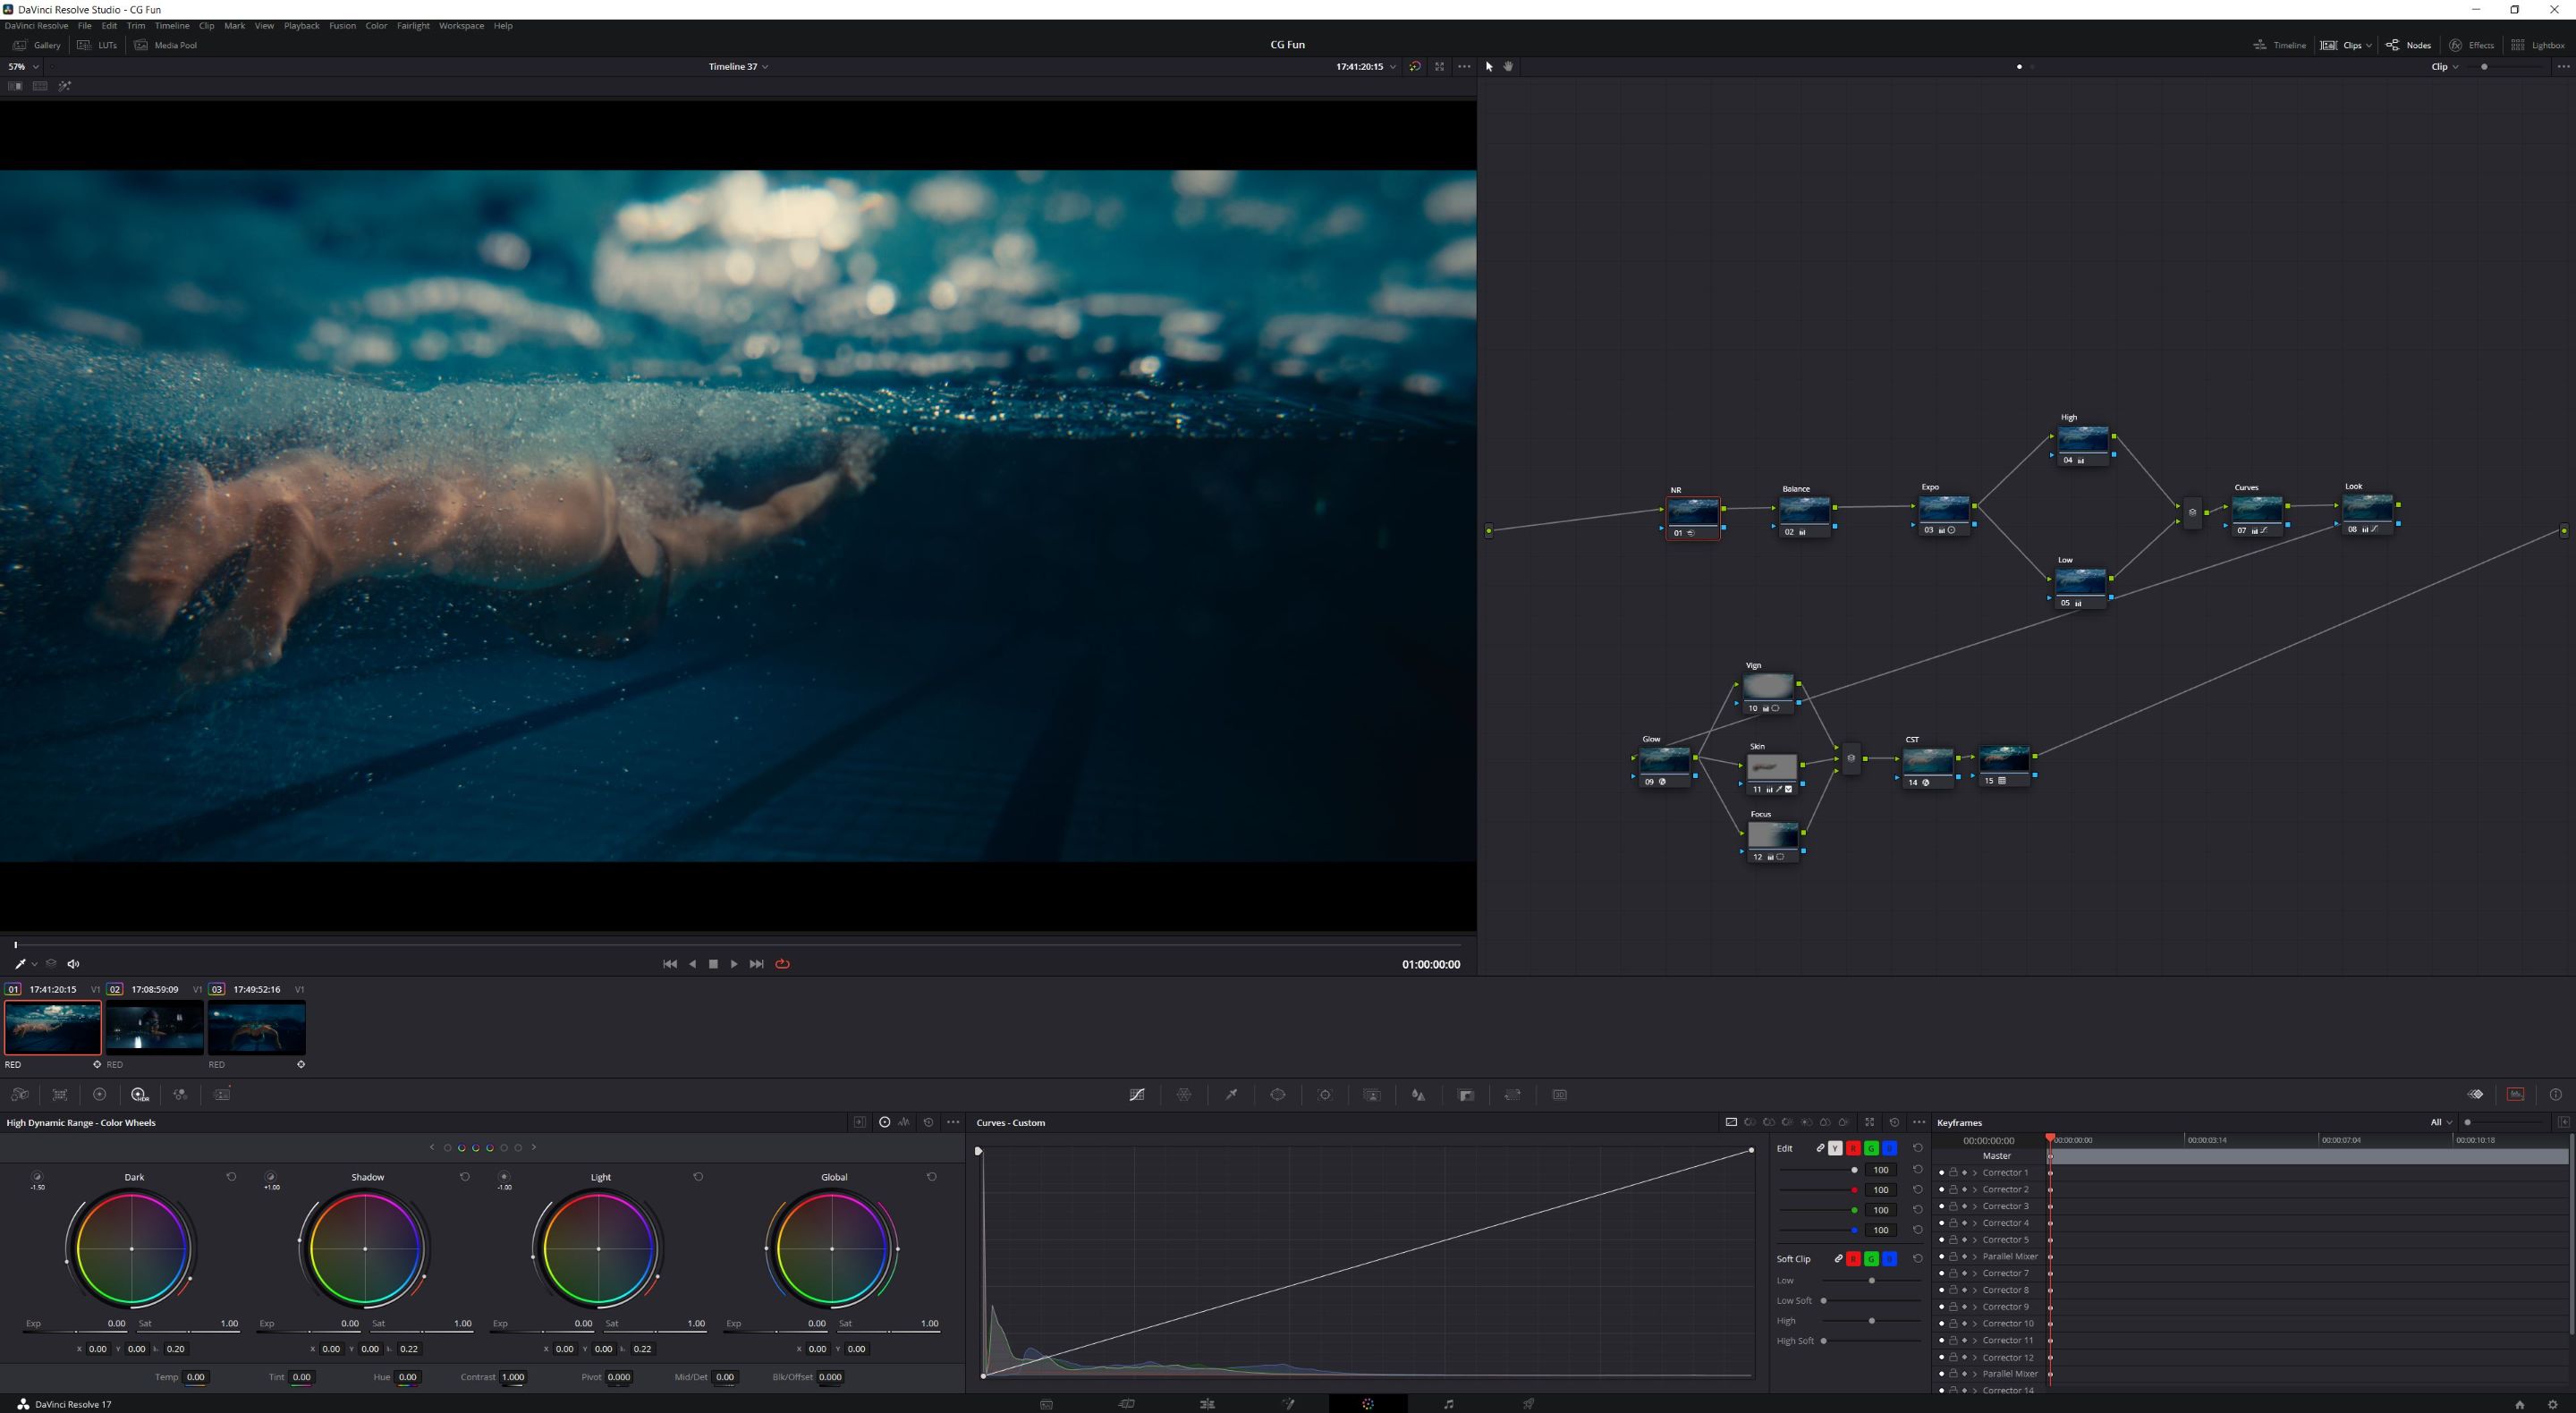
Task: Open the Sizing palette
Action: coord(1513,1095)
